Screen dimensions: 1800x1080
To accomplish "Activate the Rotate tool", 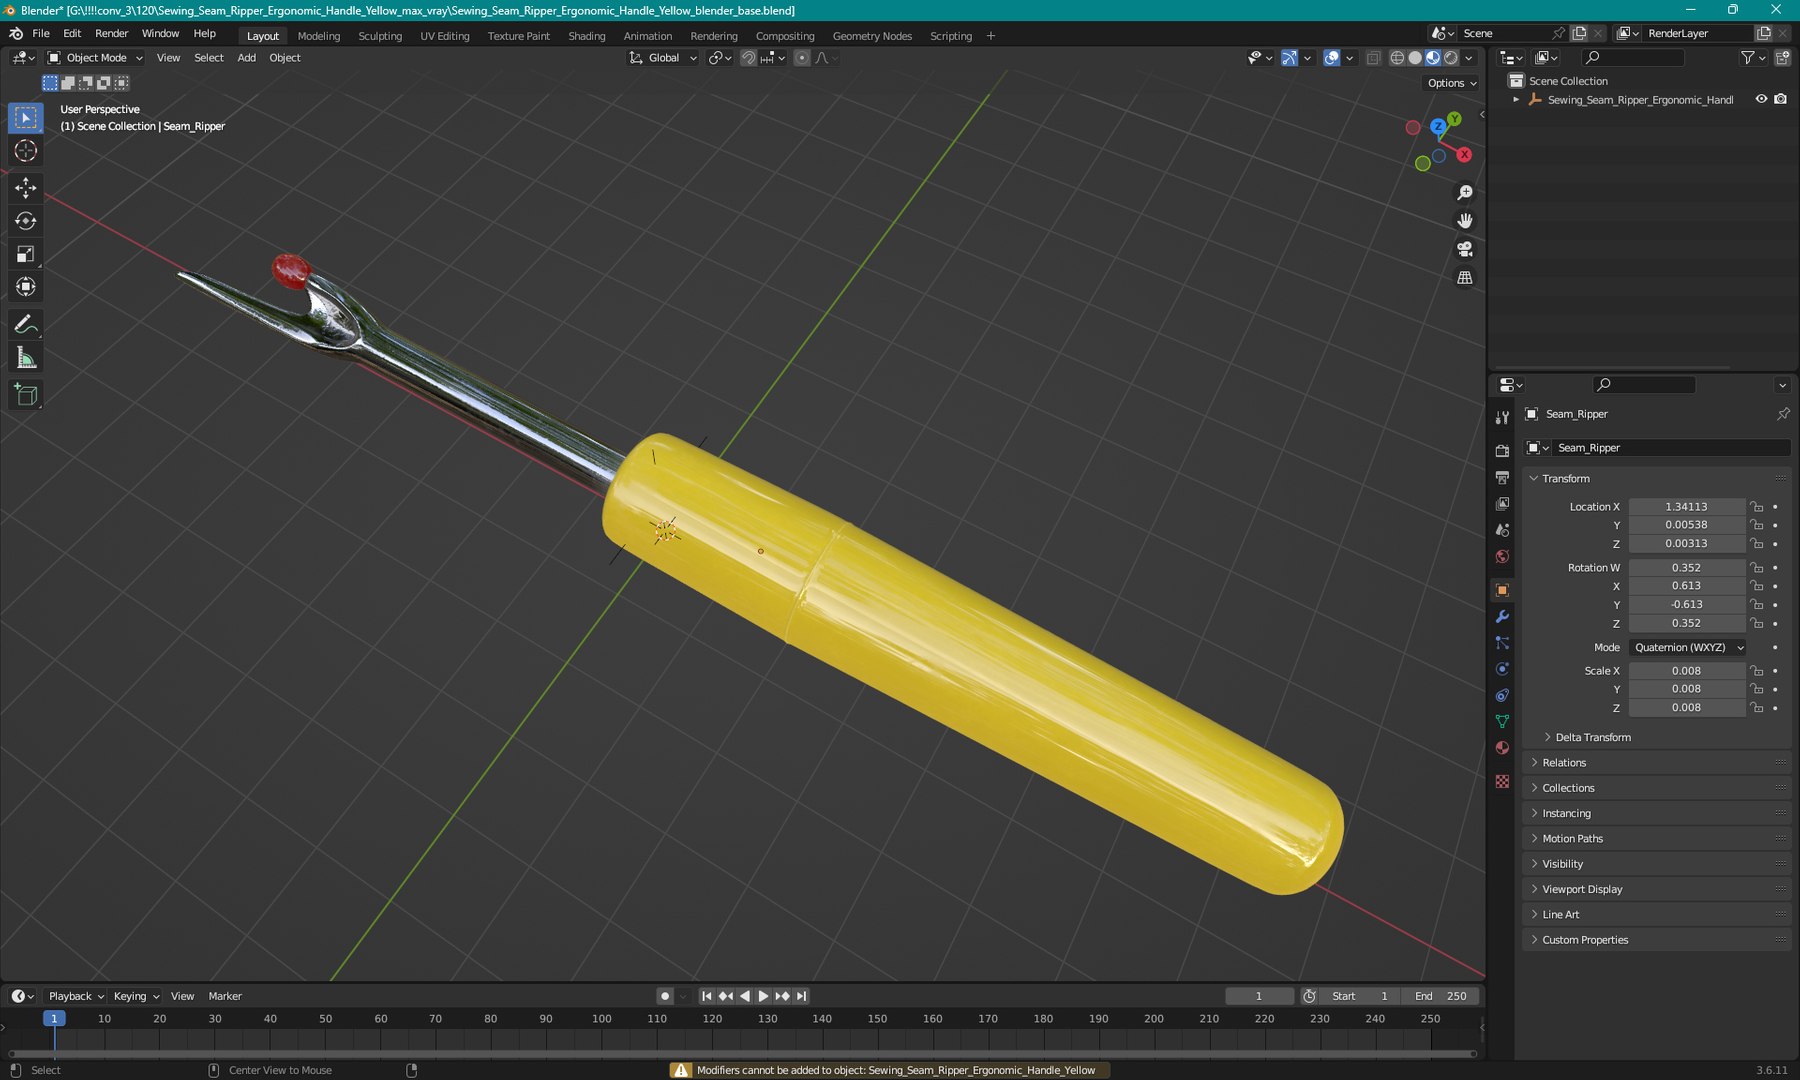I will pos(26,221).
